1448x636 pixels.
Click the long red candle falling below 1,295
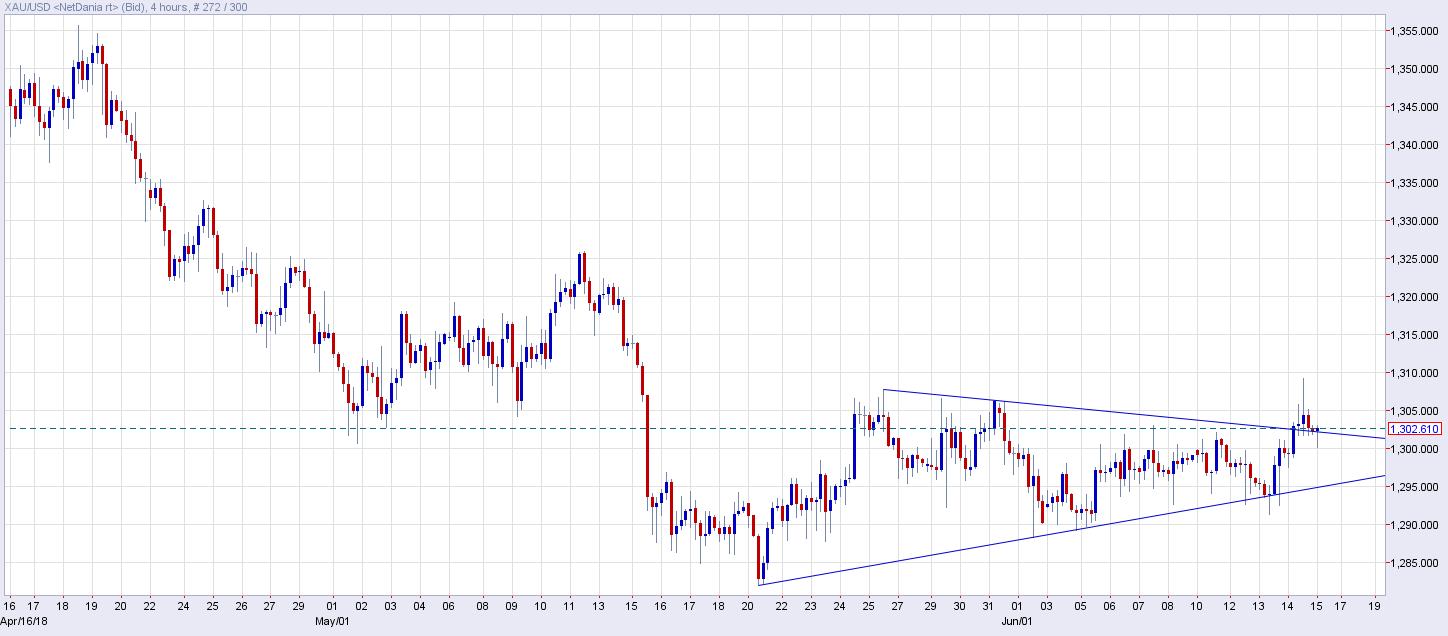pos(648,445)
